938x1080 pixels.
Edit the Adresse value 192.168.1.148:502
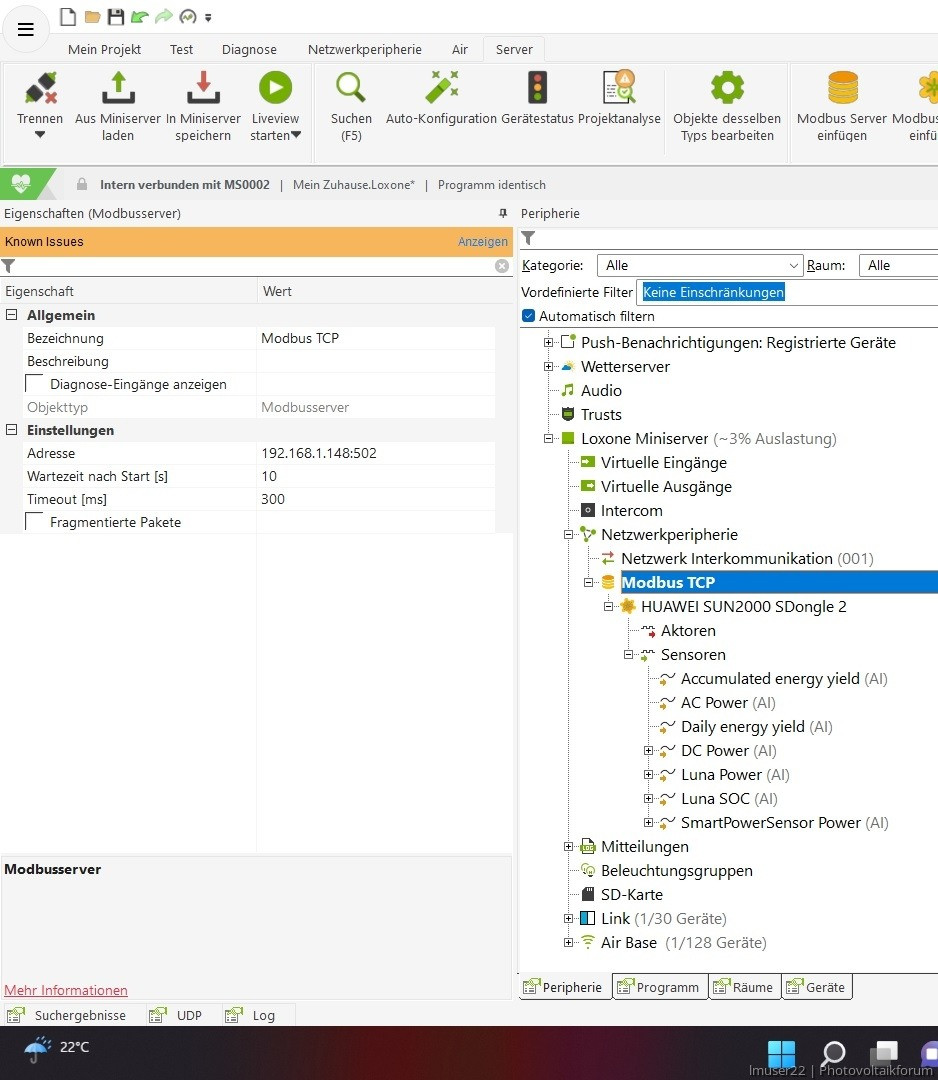point(375,453)
